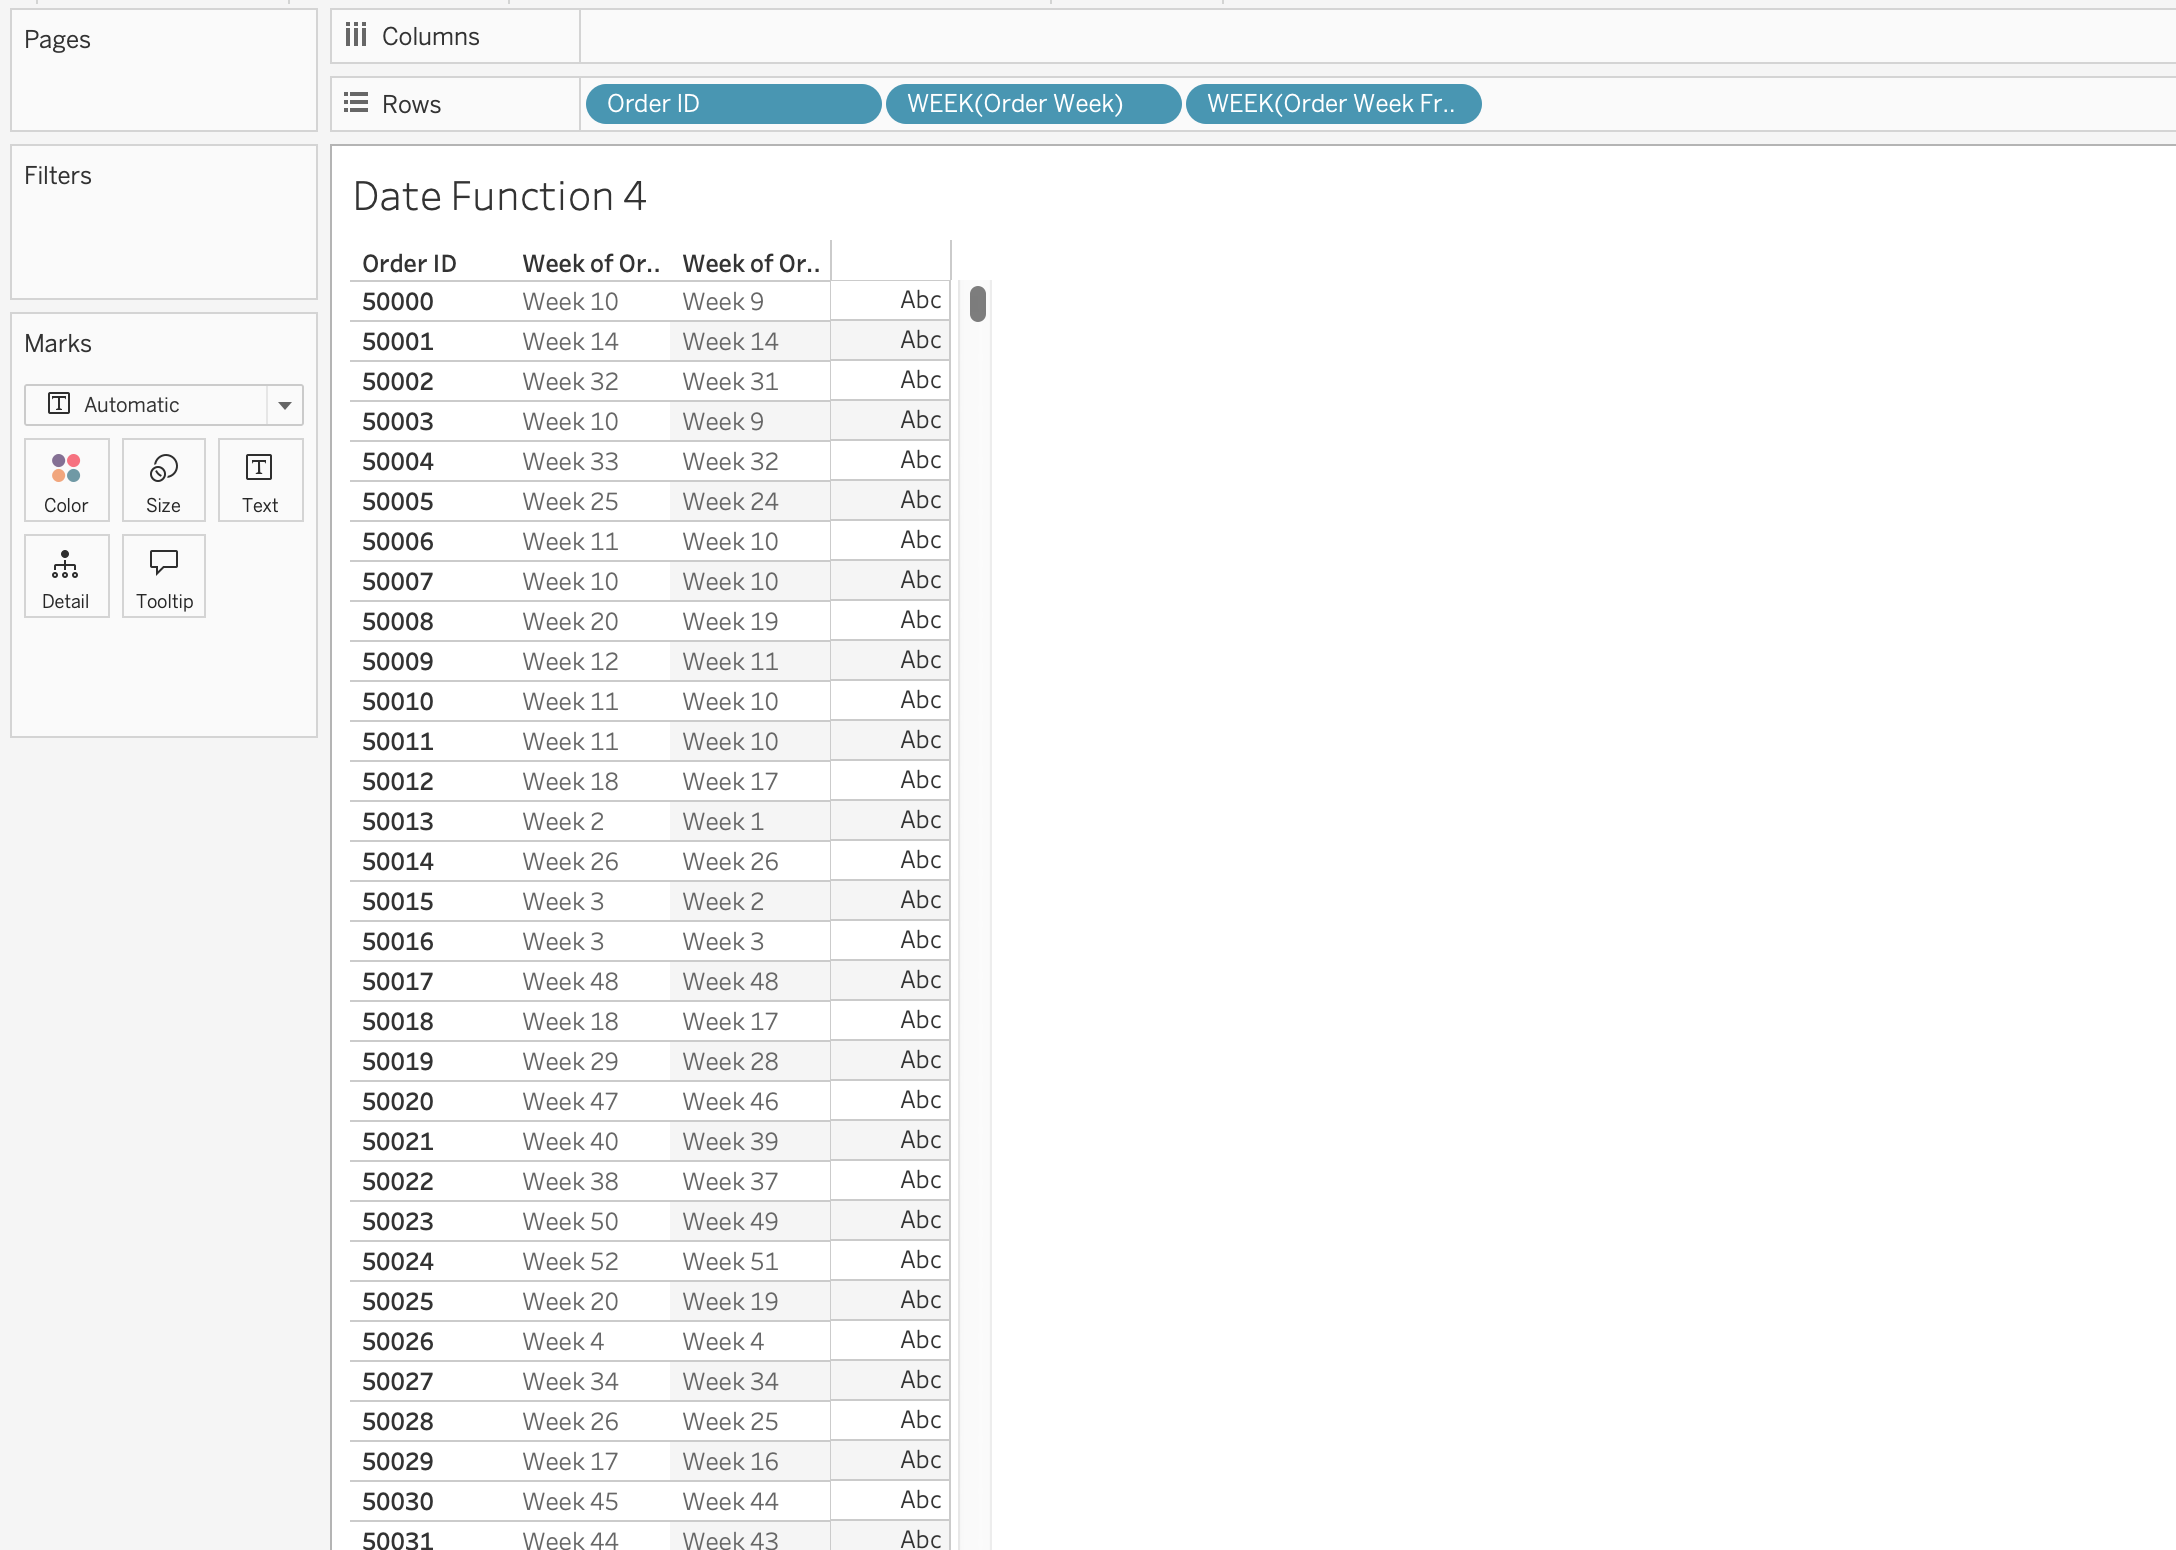Click the Tooltip marks card icon
Viewport: 2176px width, 1550px height.
coord(163,563)
